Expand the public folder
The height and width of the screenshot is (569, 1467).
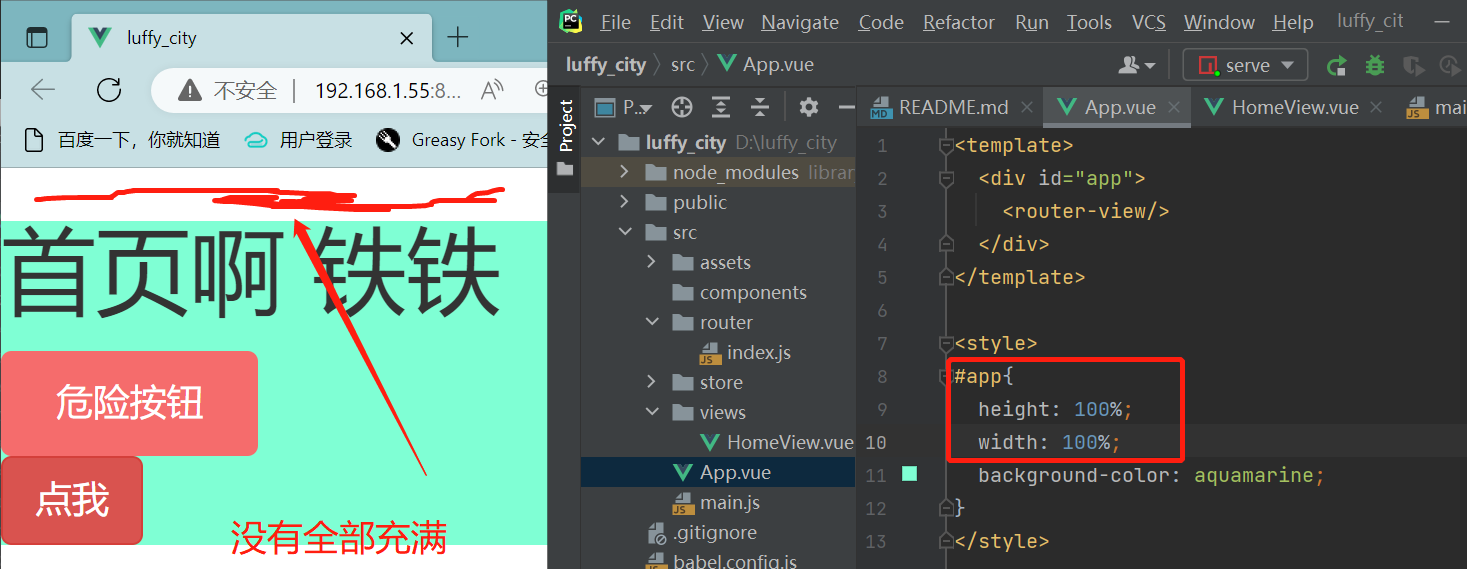625,202
